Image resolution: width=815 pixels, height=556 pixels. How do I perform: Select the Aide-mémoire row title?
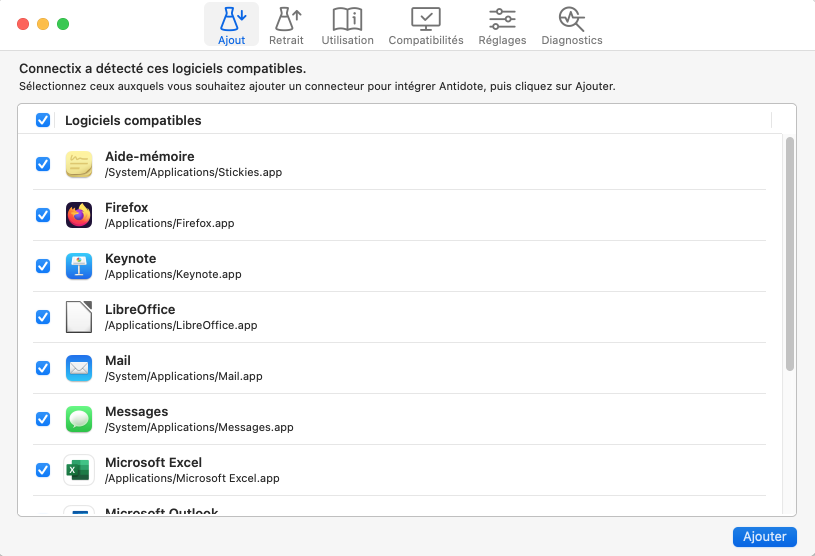(150, 156)
